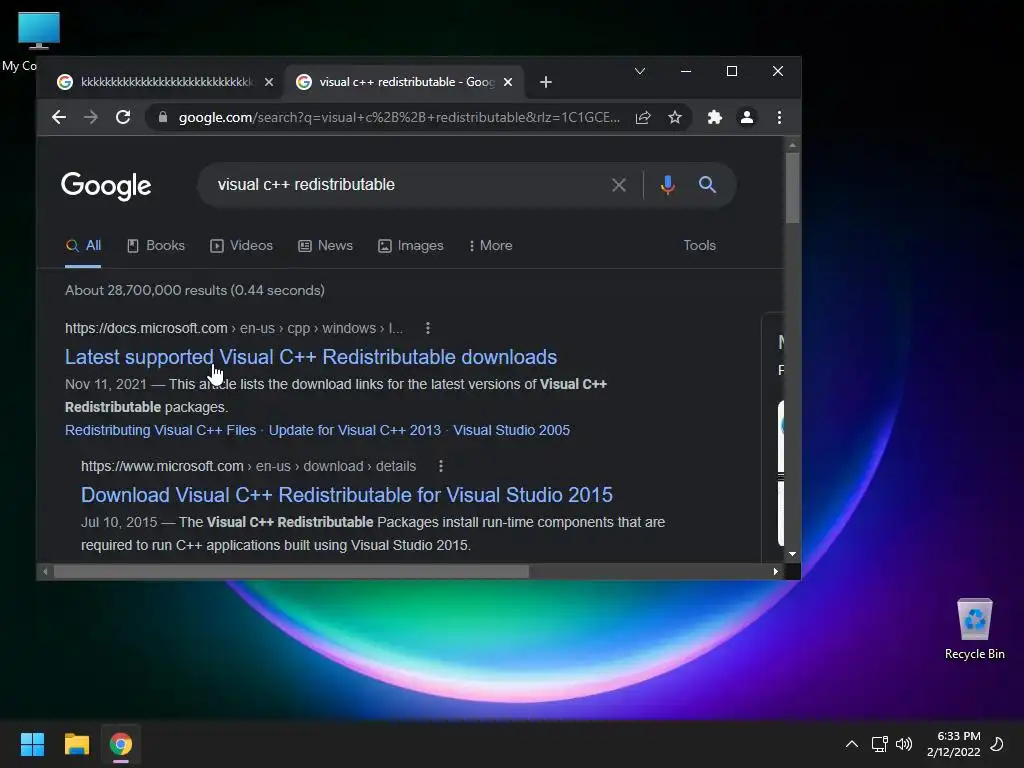Open the 'Visual Studio 2005' sitelink
Image resolution: width=1024 pixels, height=768 pixels.
click(511, 430)
